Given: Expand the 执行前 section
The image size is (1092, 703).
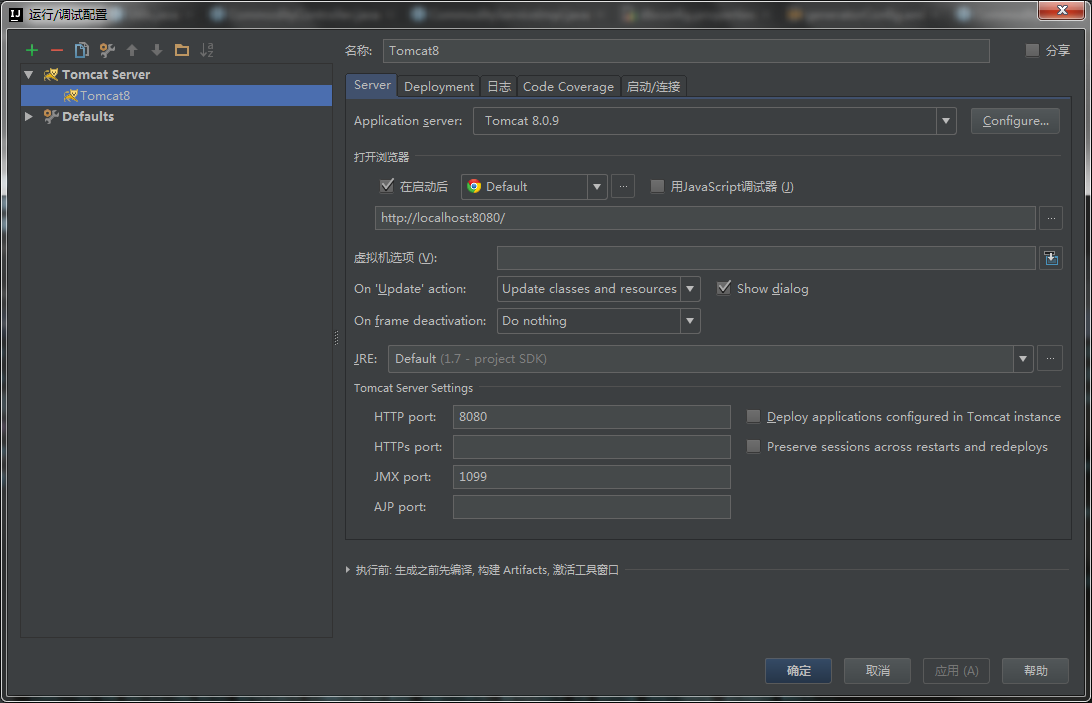Looking at the screenshot, I should (348, 570).
